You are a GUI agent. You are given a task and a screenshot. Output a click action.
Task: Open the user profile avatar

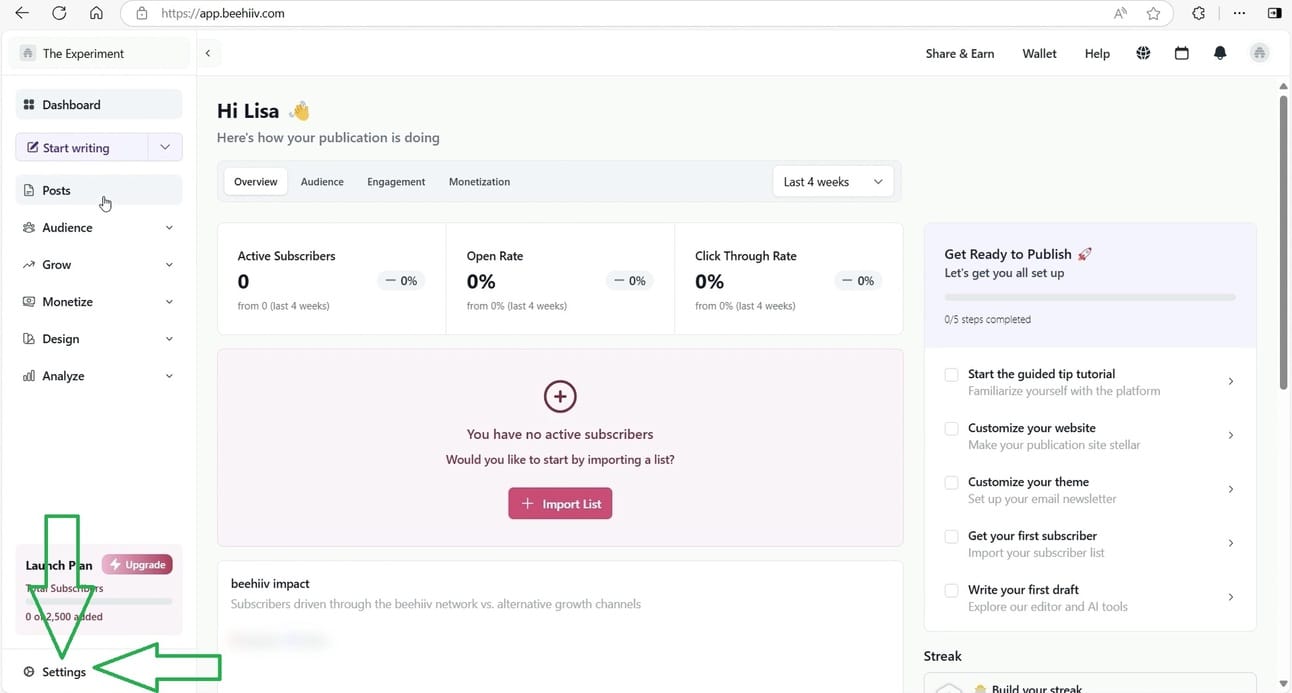click(1259, 53)
